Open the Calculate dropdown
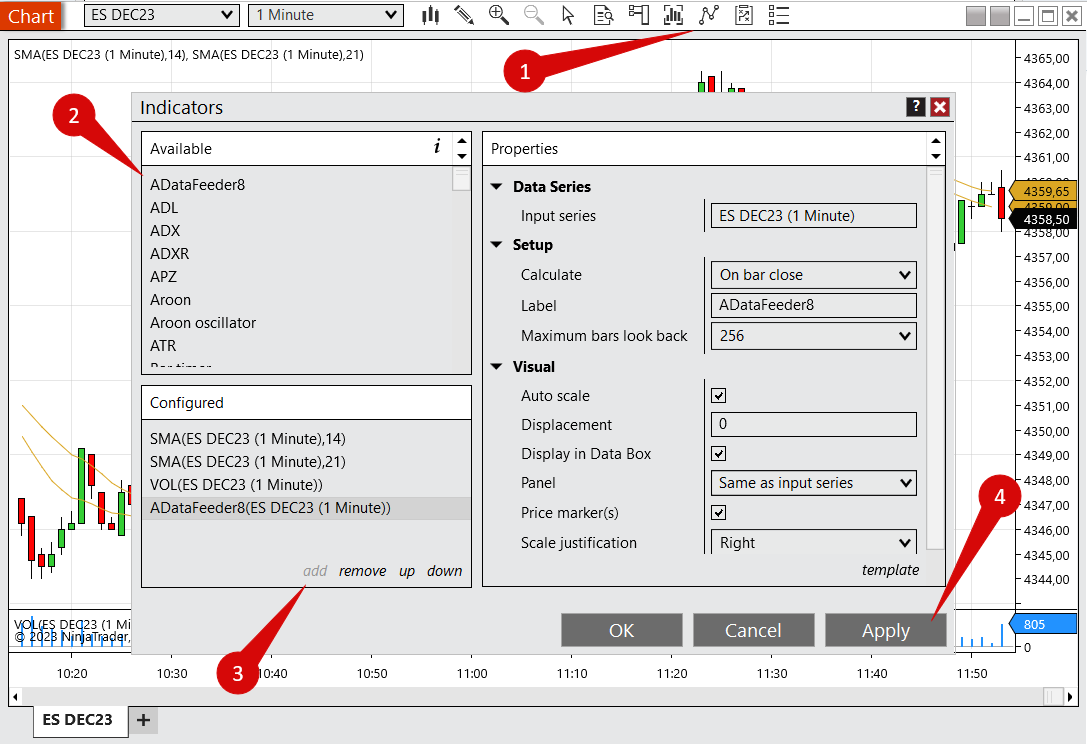The height and width of the screenshot is (744, 1087). tap(813, 275)
